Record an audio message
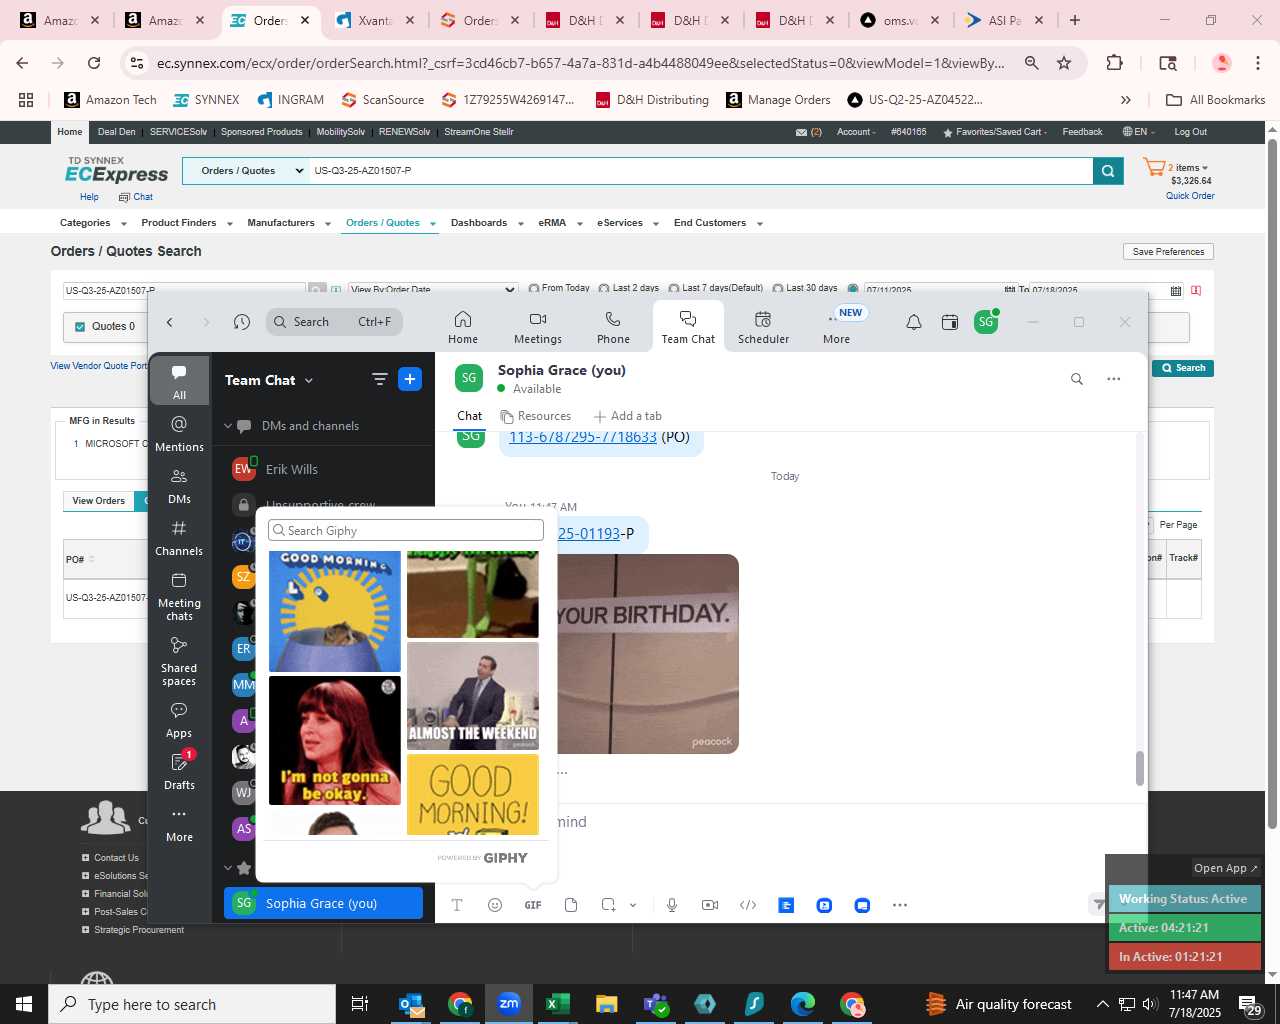This screenshot has height=1024, width=1280. click(672, 905)
